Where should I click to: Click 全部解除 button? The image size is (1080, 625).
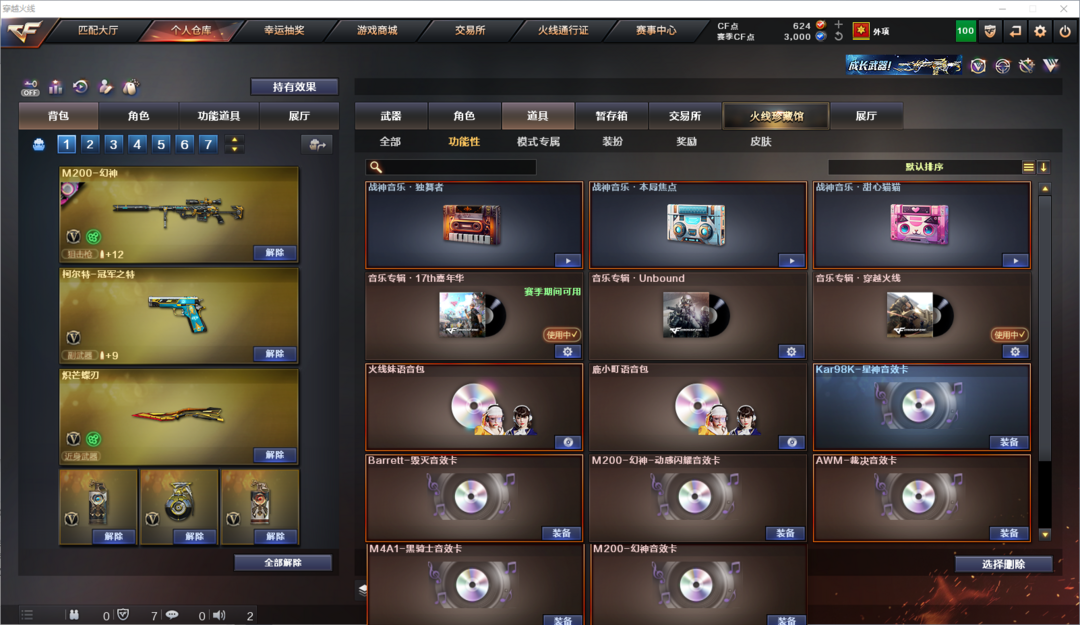point(283,562)
